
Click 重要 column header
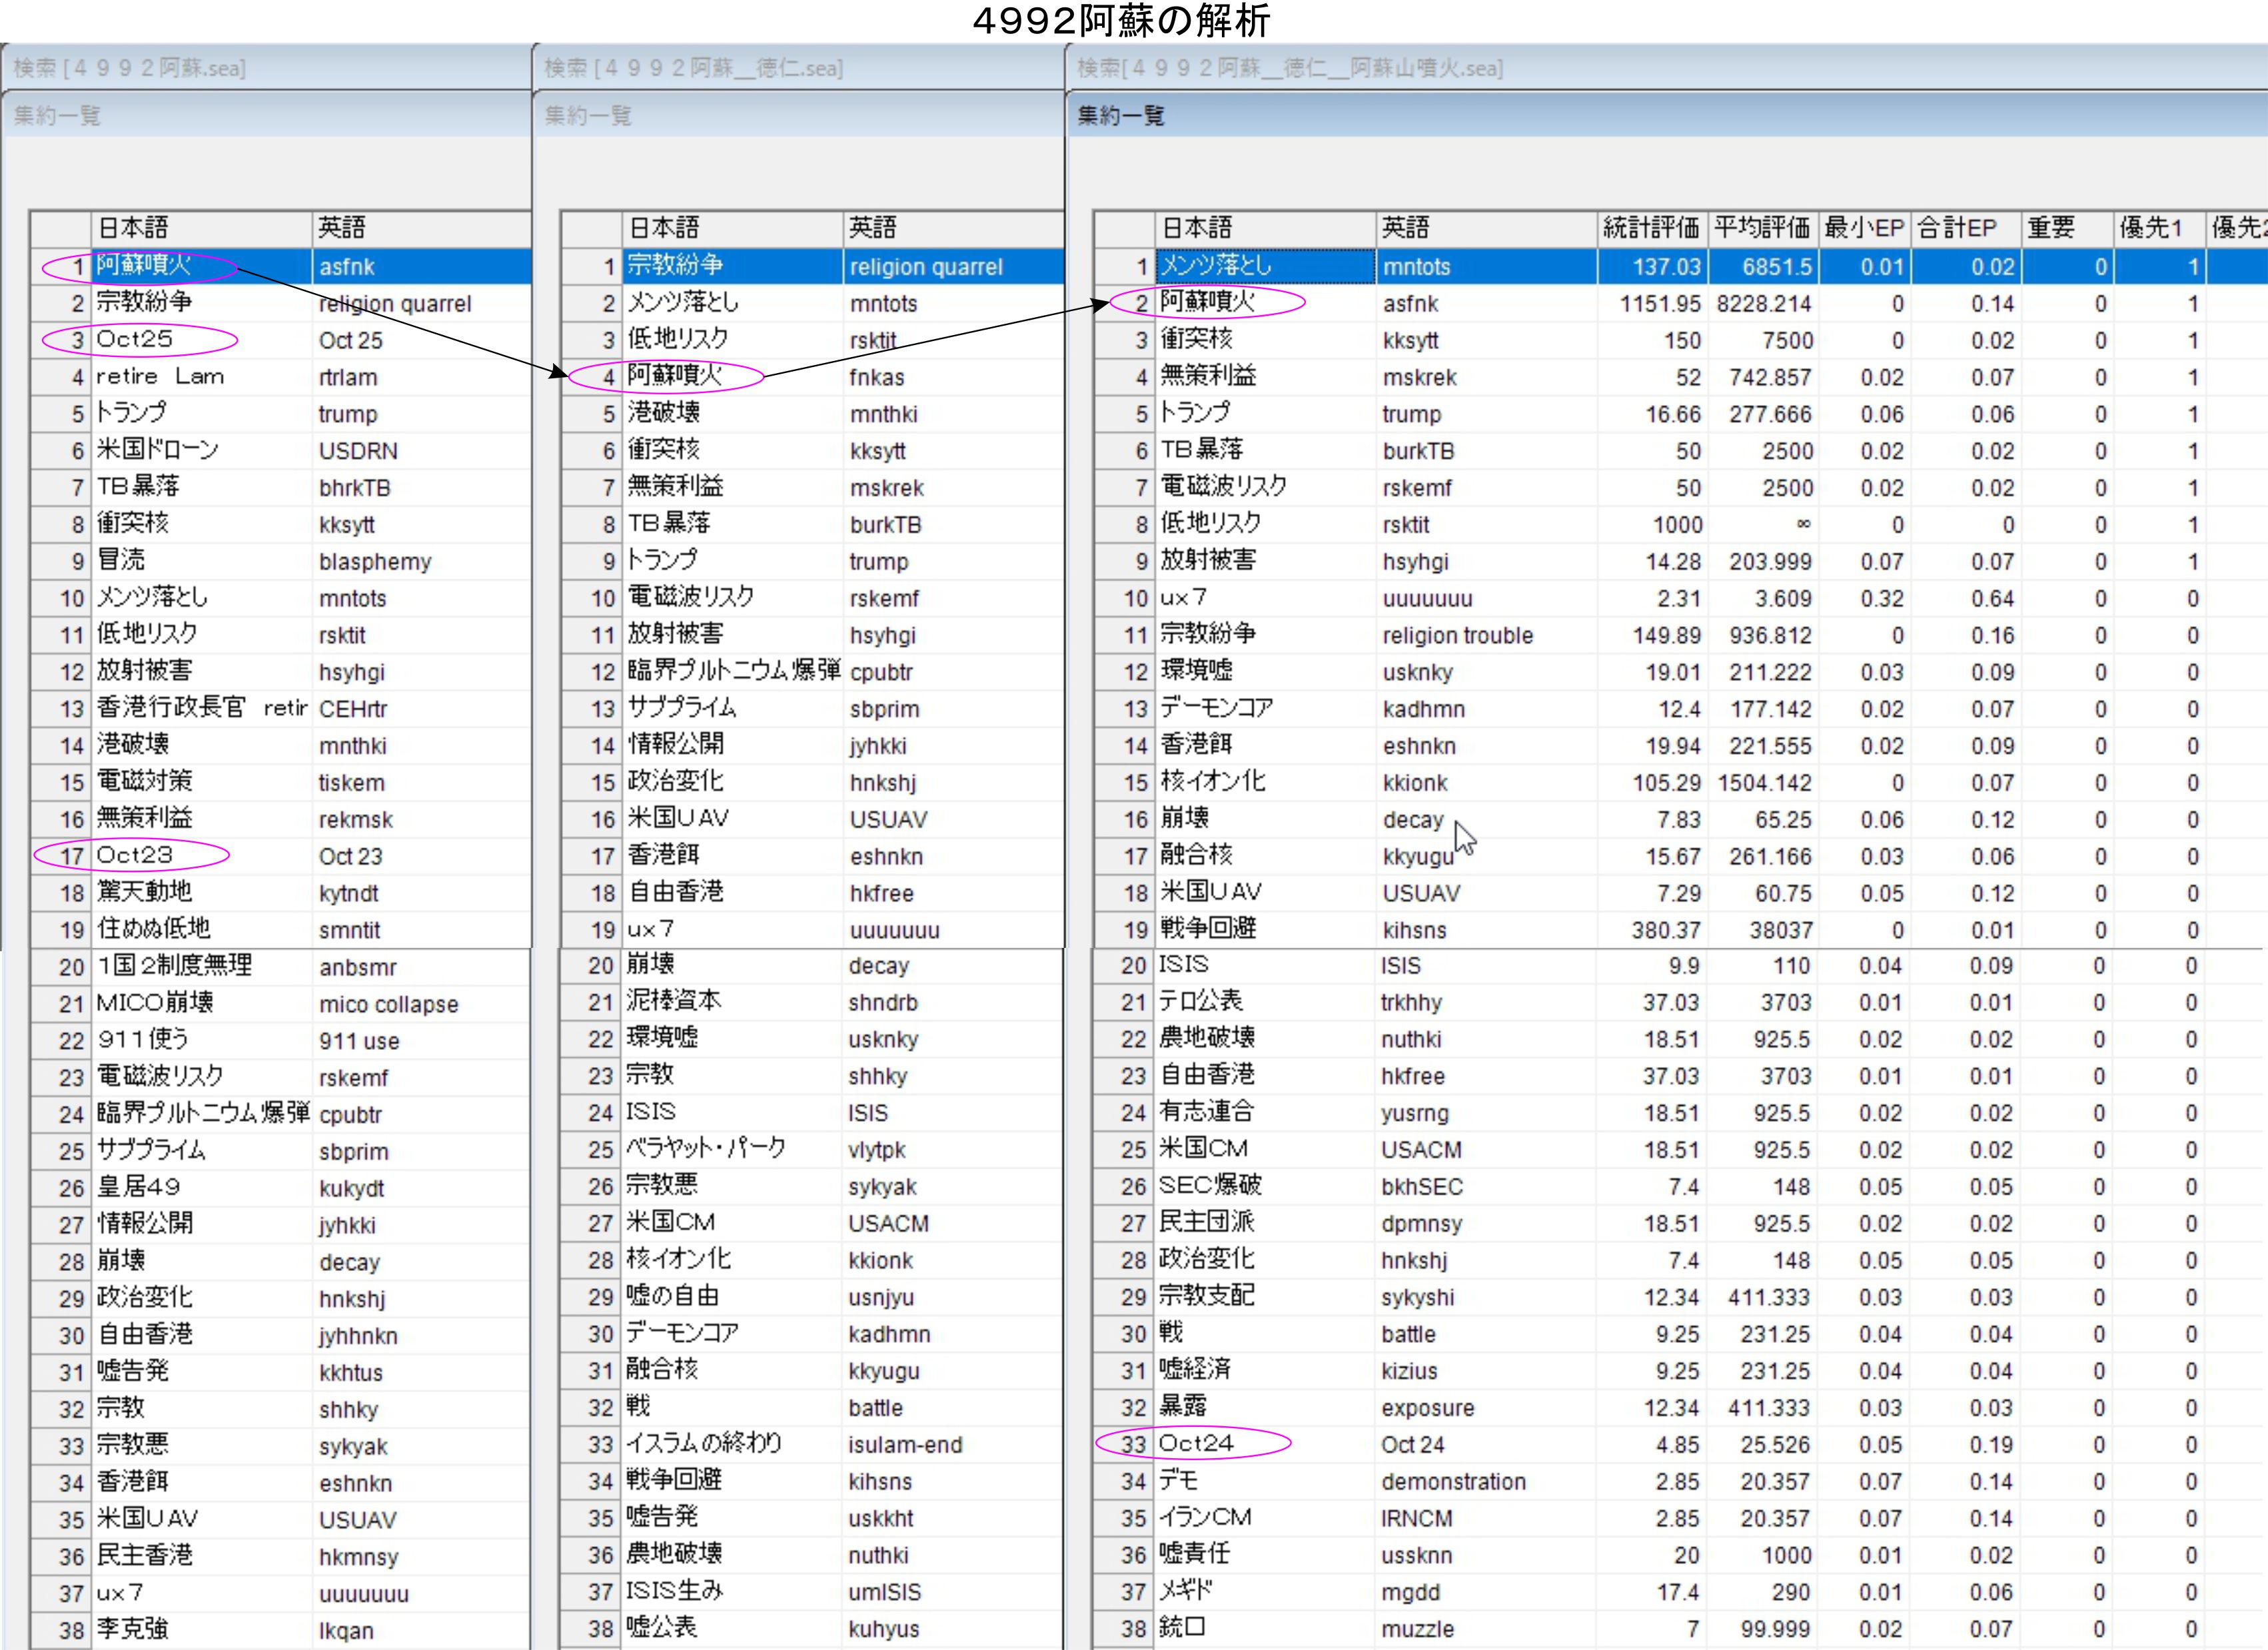2050,228
